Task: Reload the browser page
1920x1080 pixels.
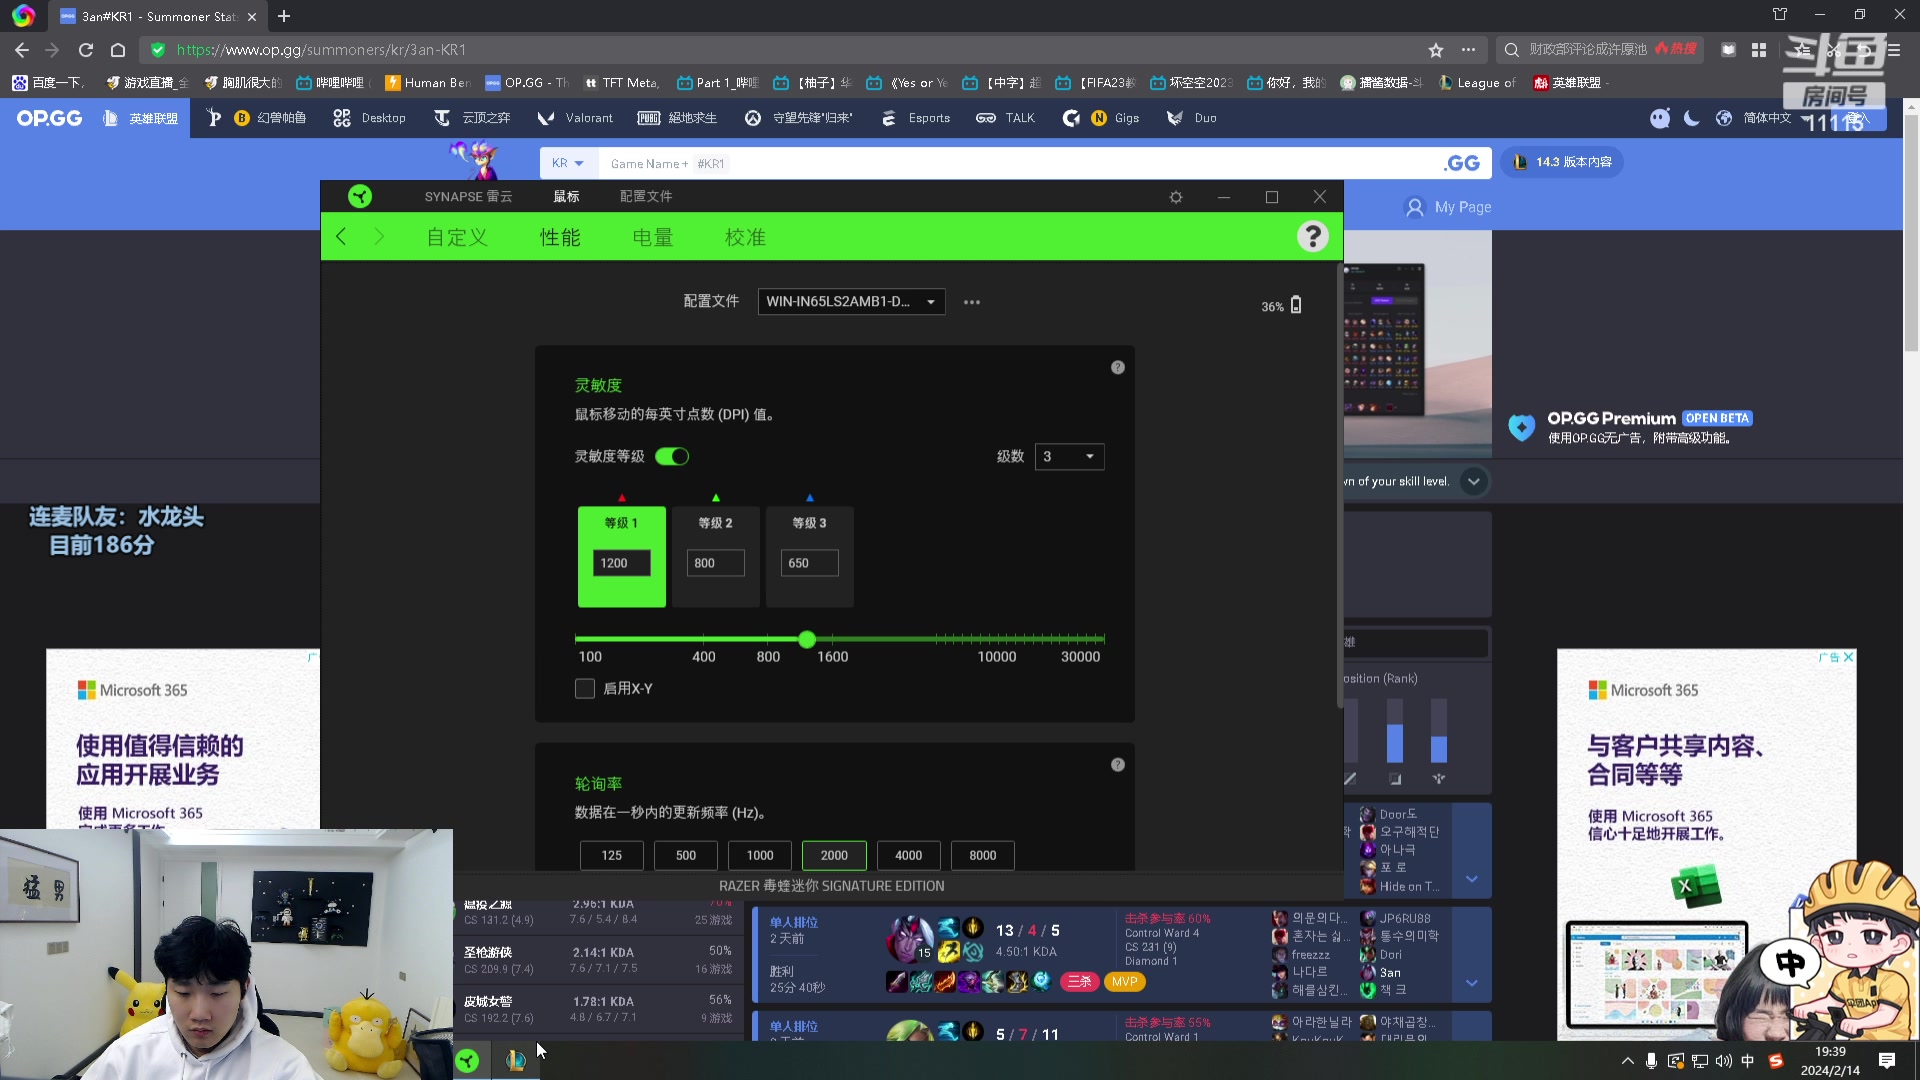Action: click(86, 50)
